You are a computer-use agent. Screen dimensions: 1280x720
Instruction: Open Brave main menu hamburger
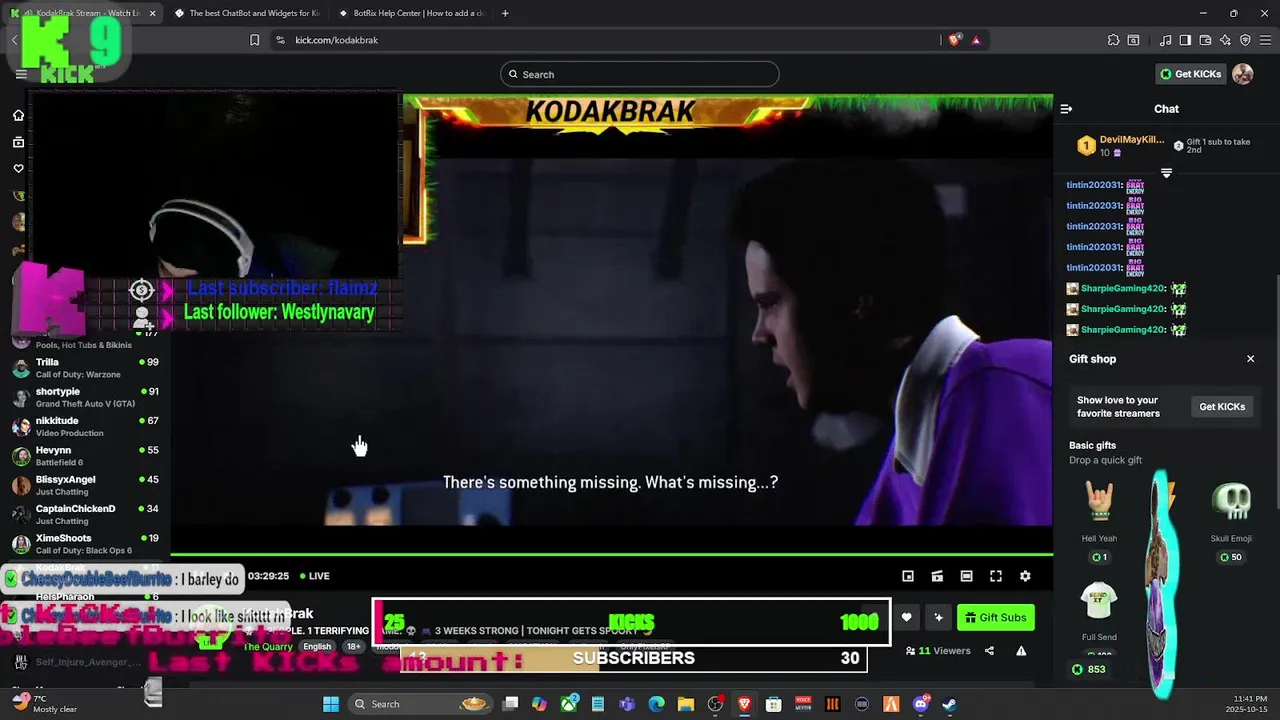coord(1265,40)
